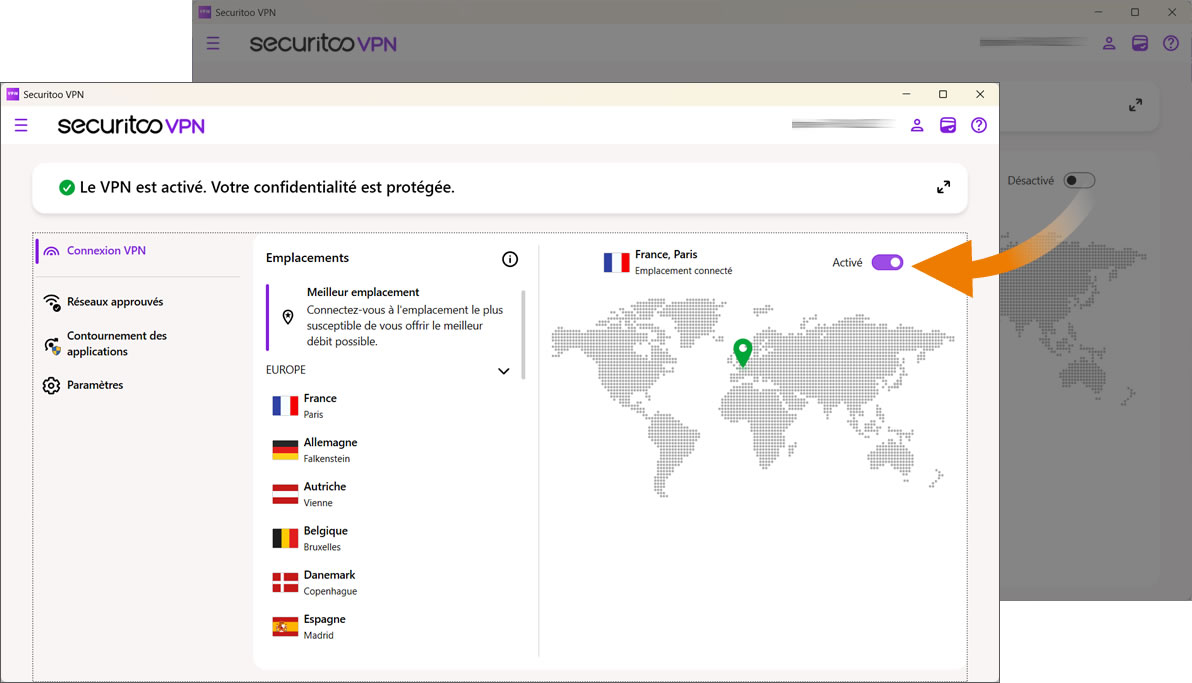Viewport: 1192px width, 683px height.
Task: Show info about Emplacements
Action: 510,259
